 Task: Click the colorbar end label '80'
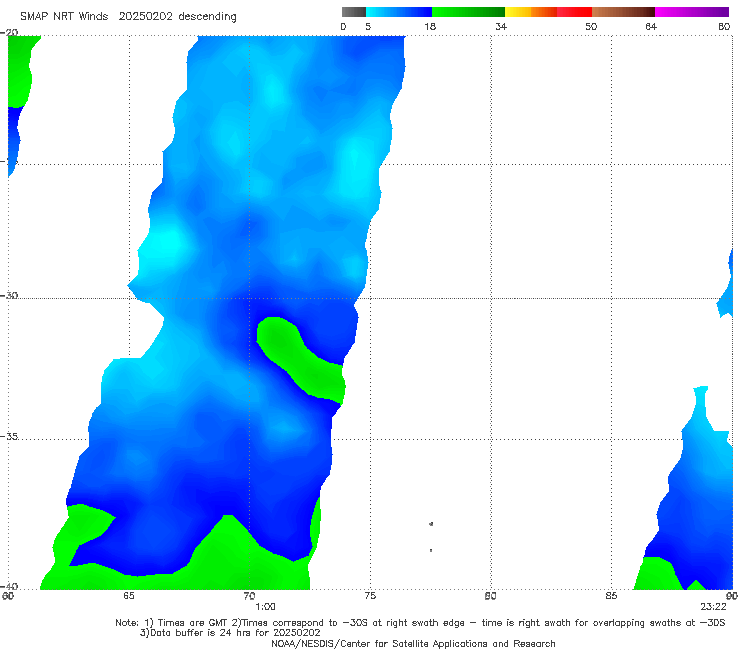tap(724, 26)
